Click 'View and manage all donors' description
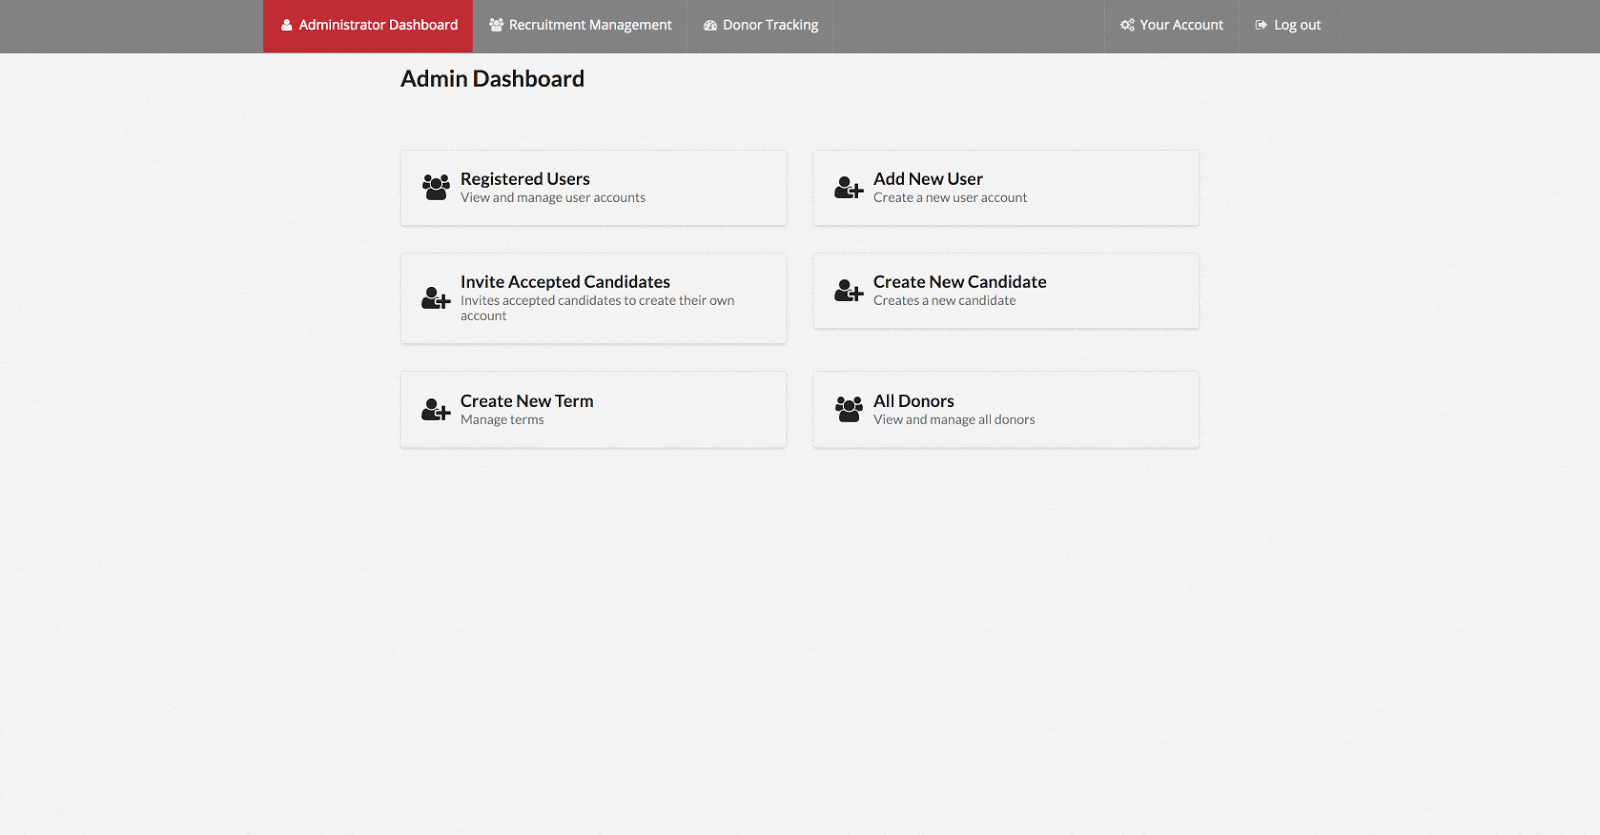 pos(954,420)
